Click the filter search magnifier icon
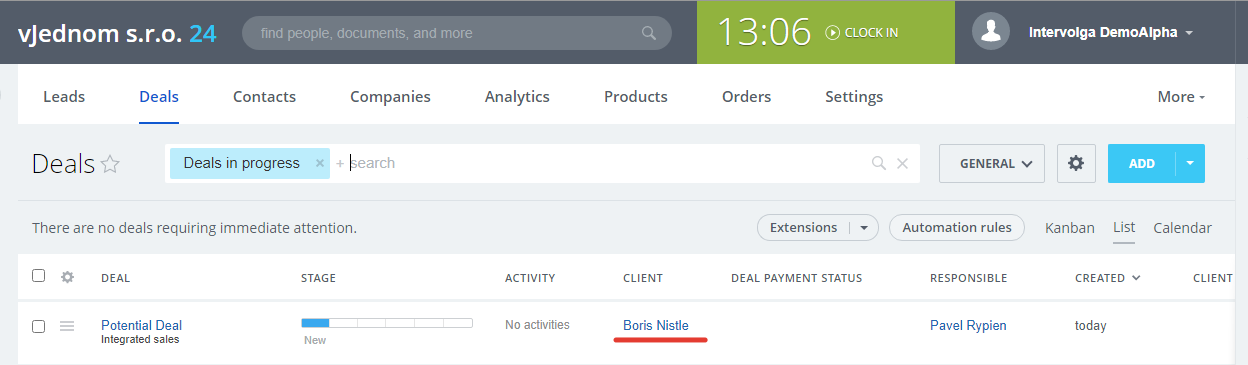 [x=878, y=163]
